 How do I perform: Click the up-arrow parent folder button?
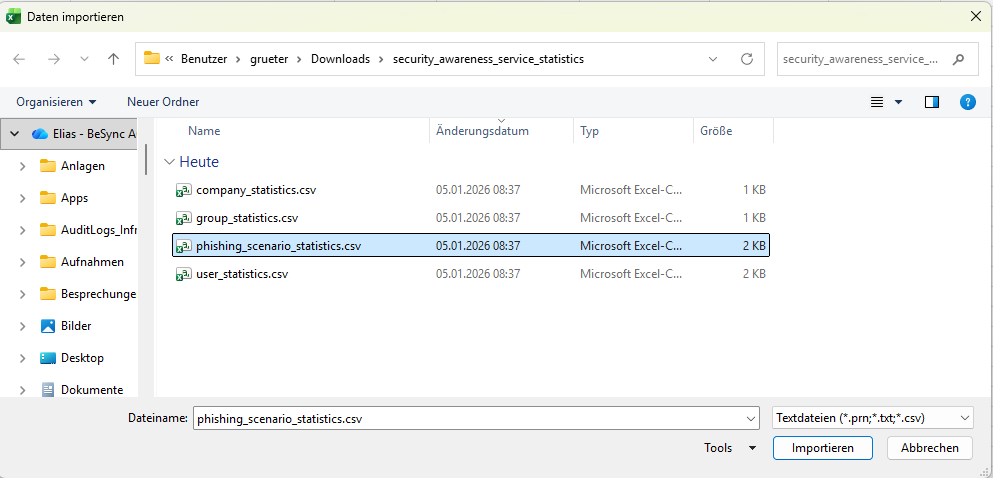113,59
